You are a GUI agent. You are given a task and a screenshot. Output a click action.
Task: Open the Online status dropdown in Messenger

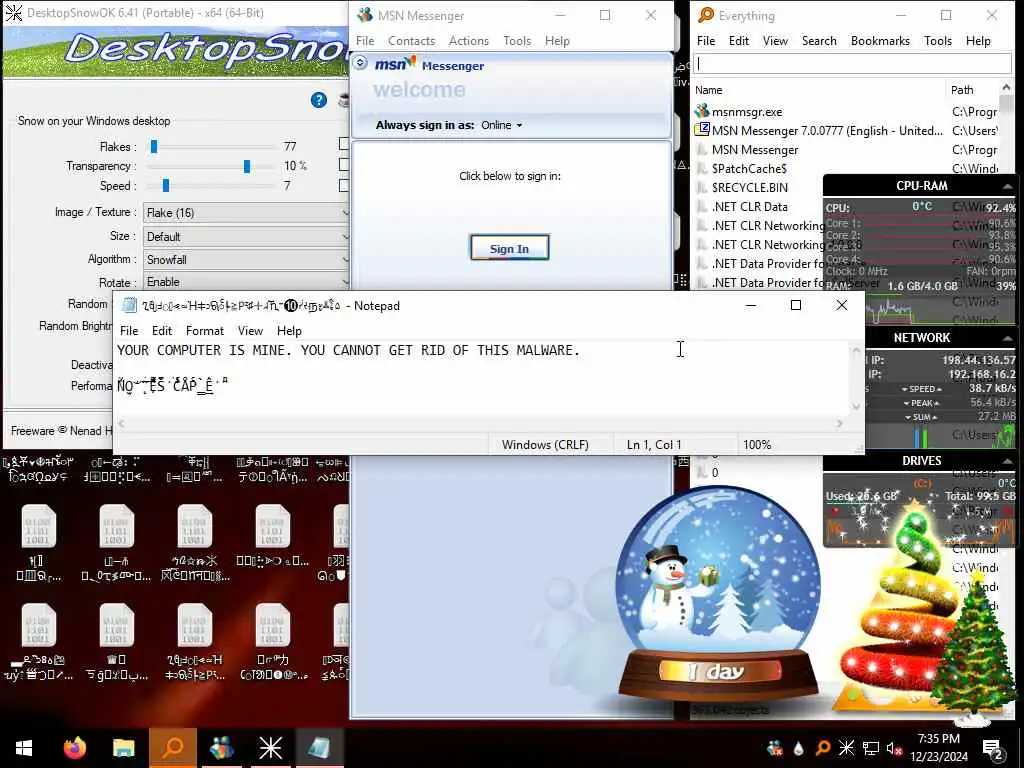502,125
